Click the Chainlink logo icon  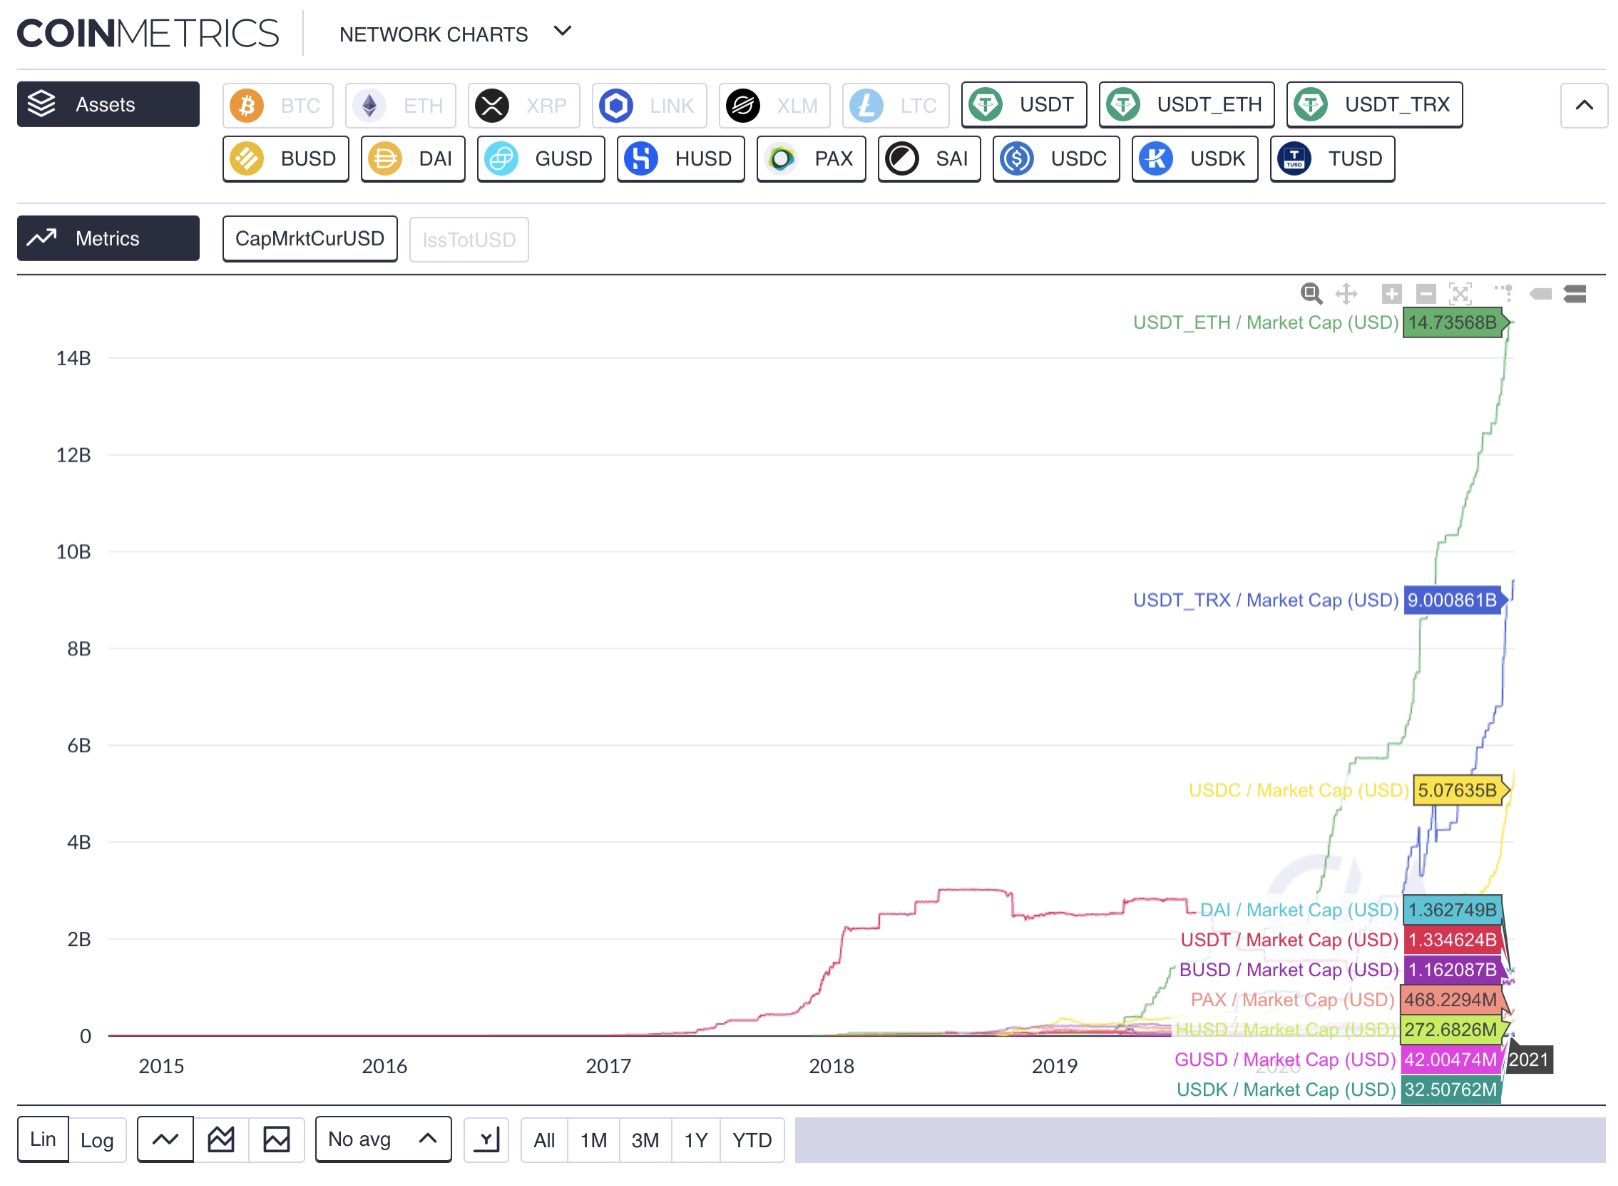point(616,105)
